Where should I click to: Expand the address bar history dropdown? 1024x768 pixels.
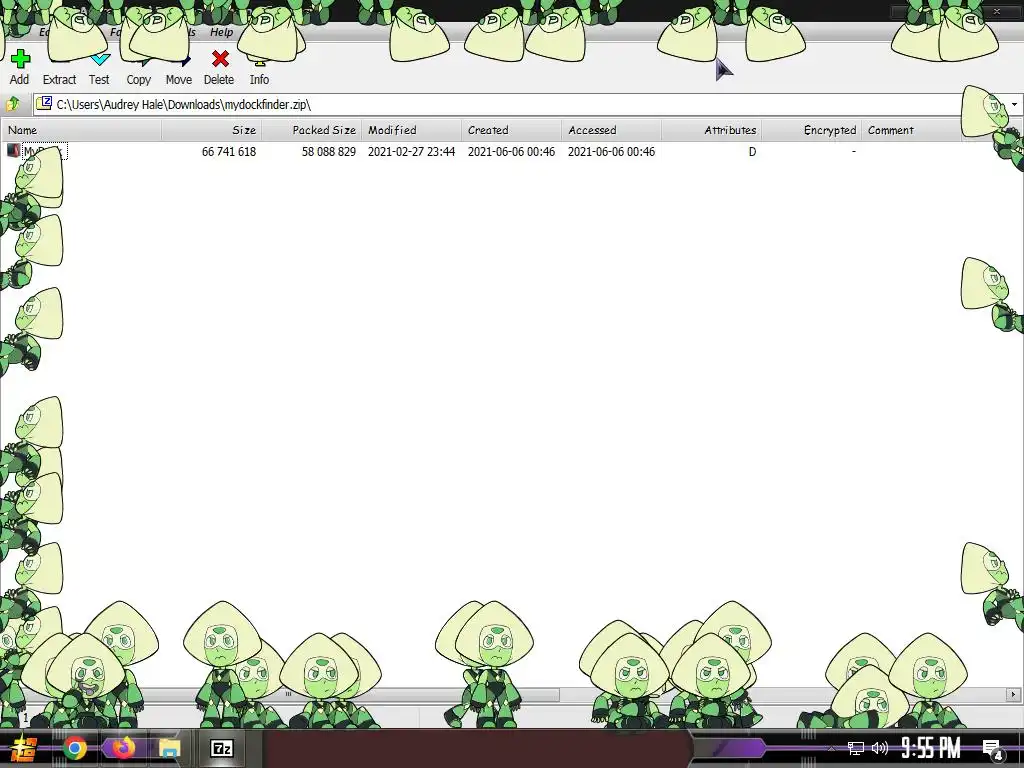1014,104
